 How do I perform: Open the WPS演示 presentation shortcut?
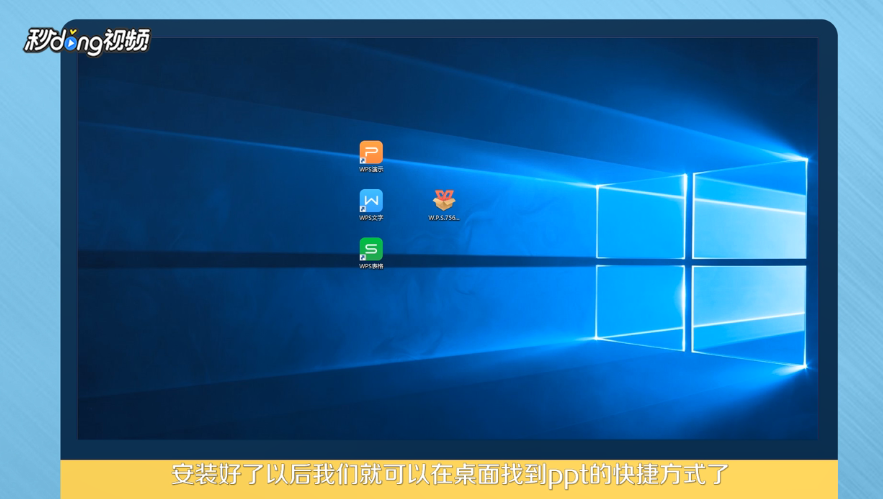[371, 152]
